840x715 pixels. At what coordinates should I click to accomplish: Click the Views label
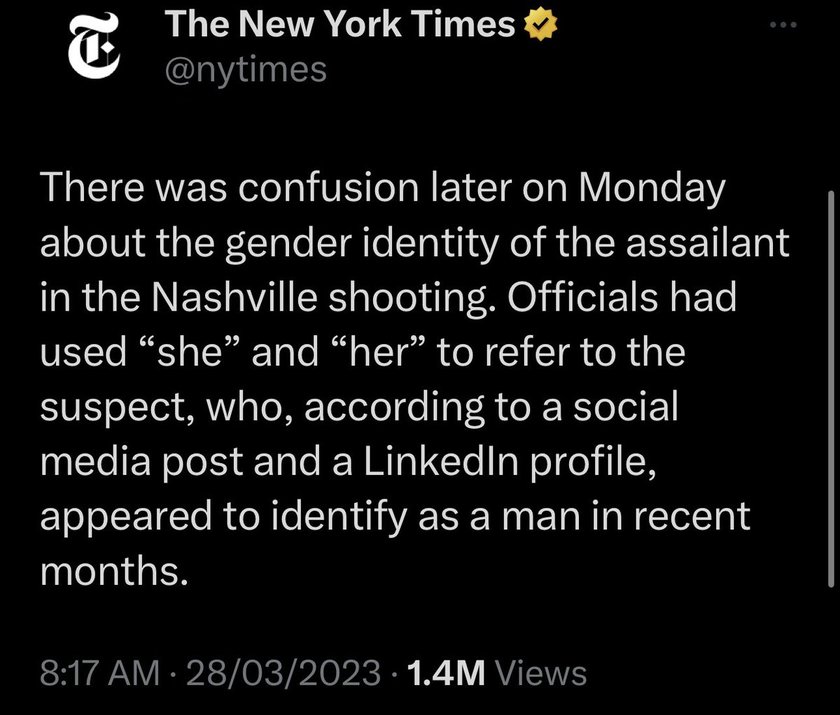pyautogui.click(x=541, y=673)
